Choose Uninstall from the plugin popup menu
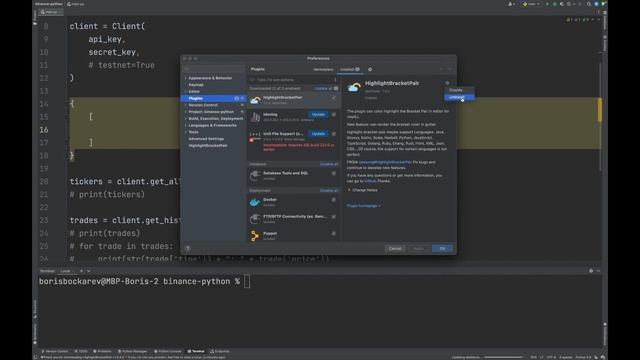 click(x=459, y=97)
